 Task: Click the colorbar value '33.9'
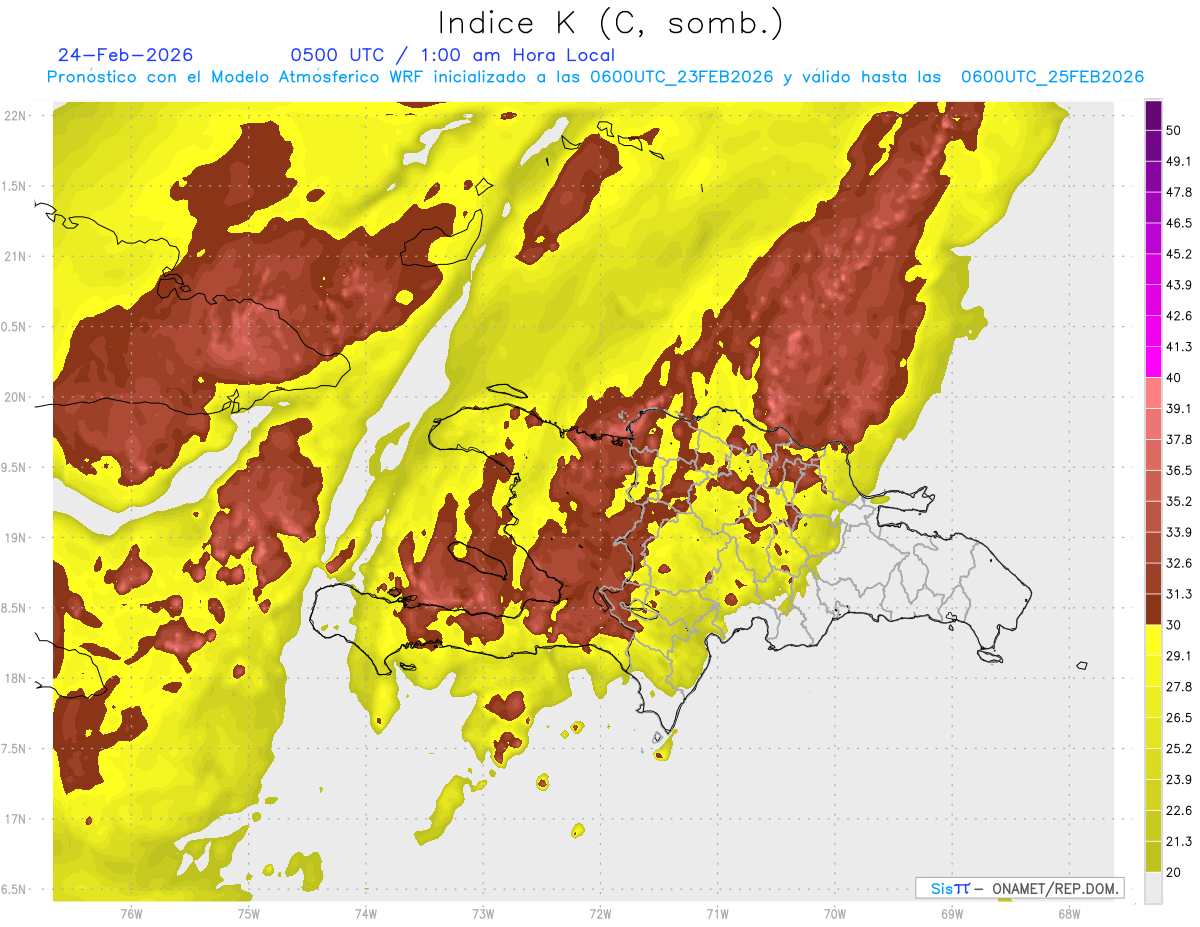pyautogui.click(x=1179, y=532)
